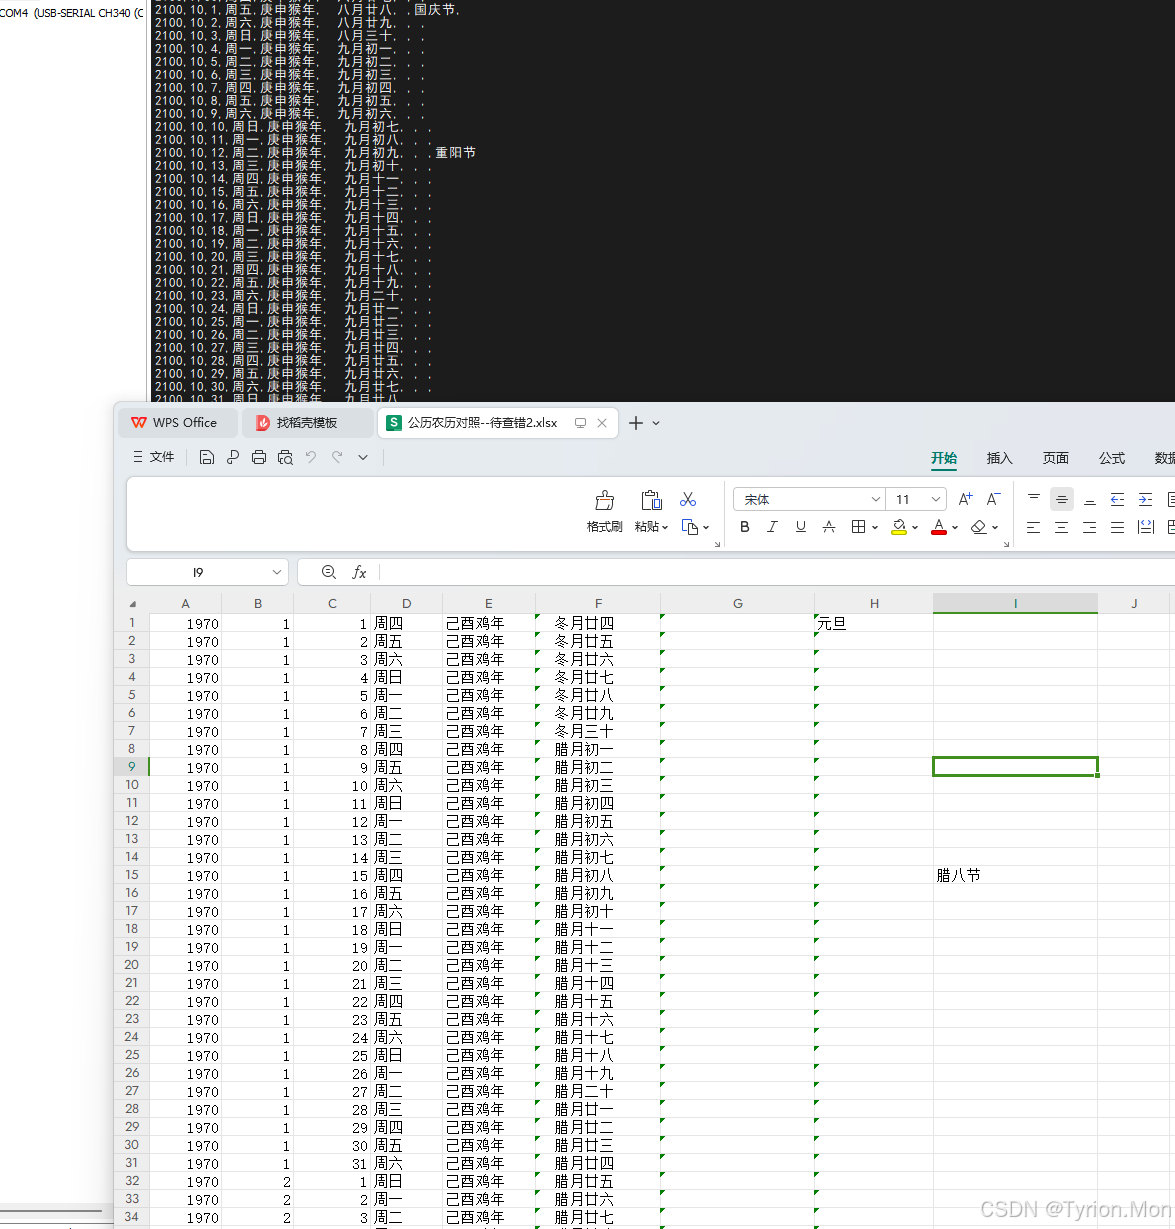Image resolution: width=1175 pixels, height=1229 pixels.
Task: Toggle center horizontal alignment
Action: point(1062,527)
